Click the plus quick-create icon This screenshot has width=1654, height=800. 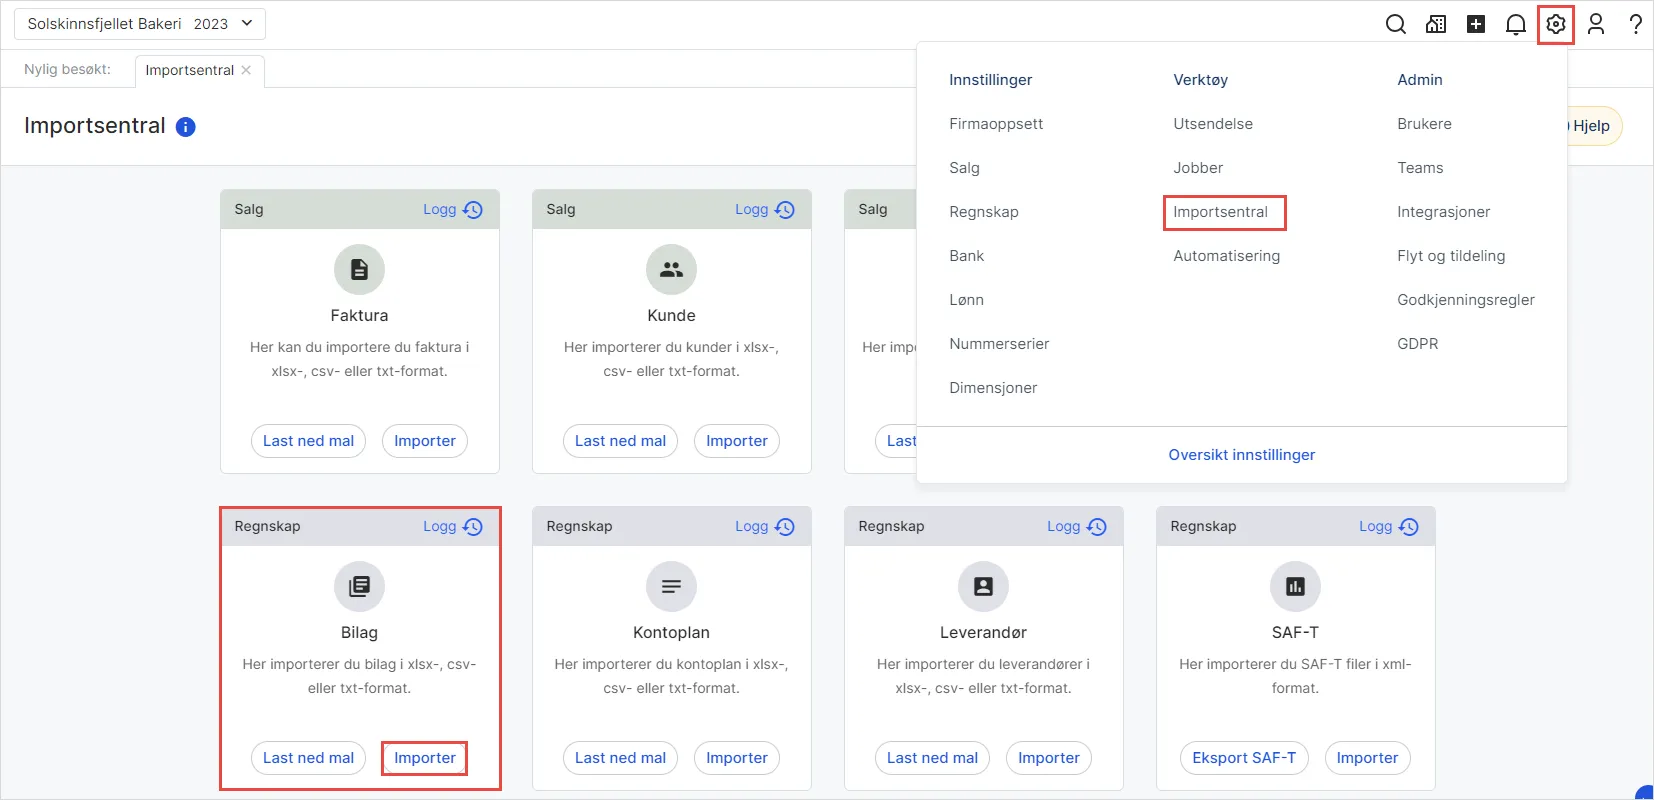(x=1476, y=24)
